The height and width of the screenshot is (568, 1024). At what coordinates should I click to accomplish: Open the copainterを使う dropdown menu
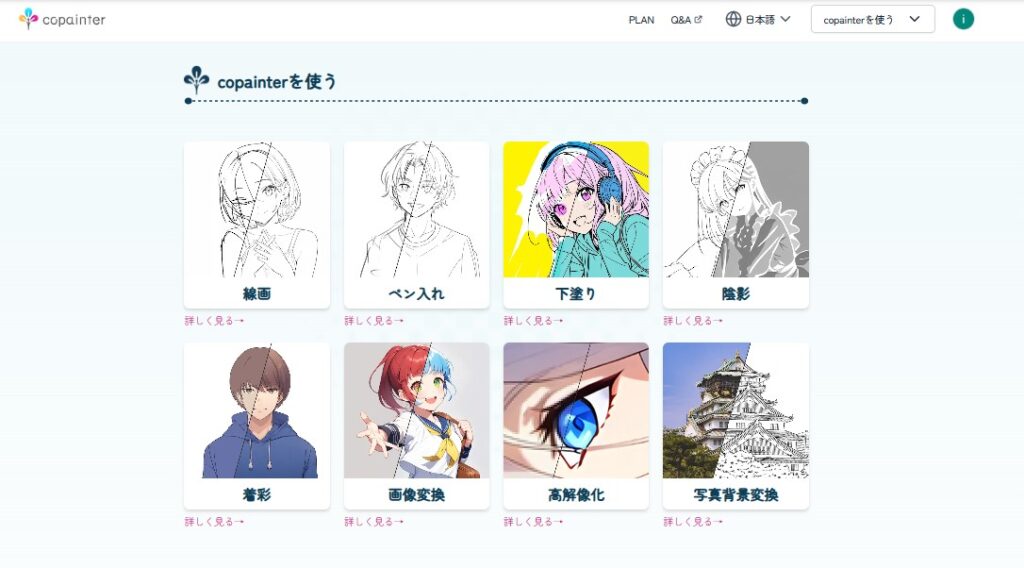pos(872,19)
